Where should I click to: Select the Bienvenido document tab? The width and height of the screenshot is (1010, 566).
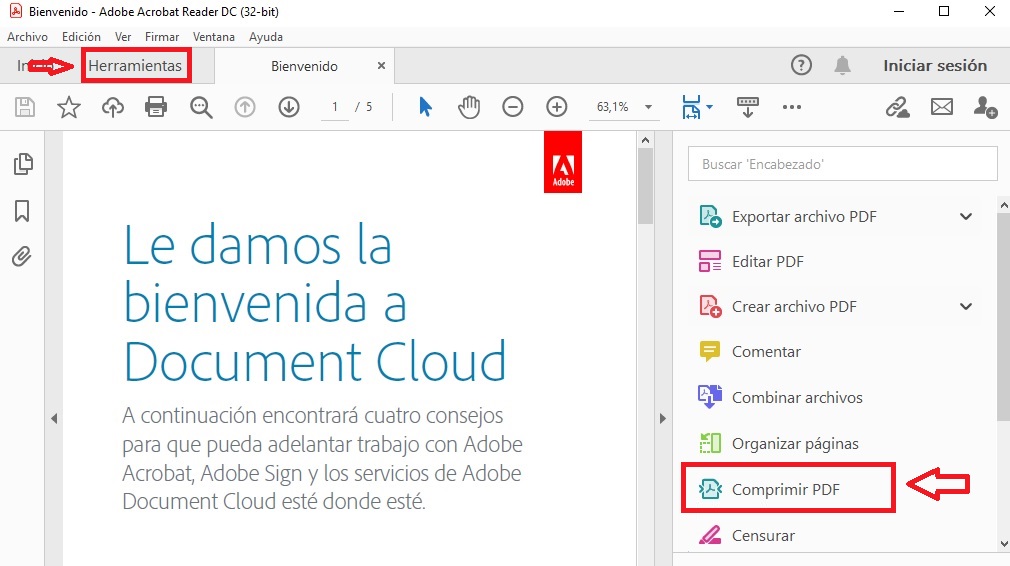point(304,66)
